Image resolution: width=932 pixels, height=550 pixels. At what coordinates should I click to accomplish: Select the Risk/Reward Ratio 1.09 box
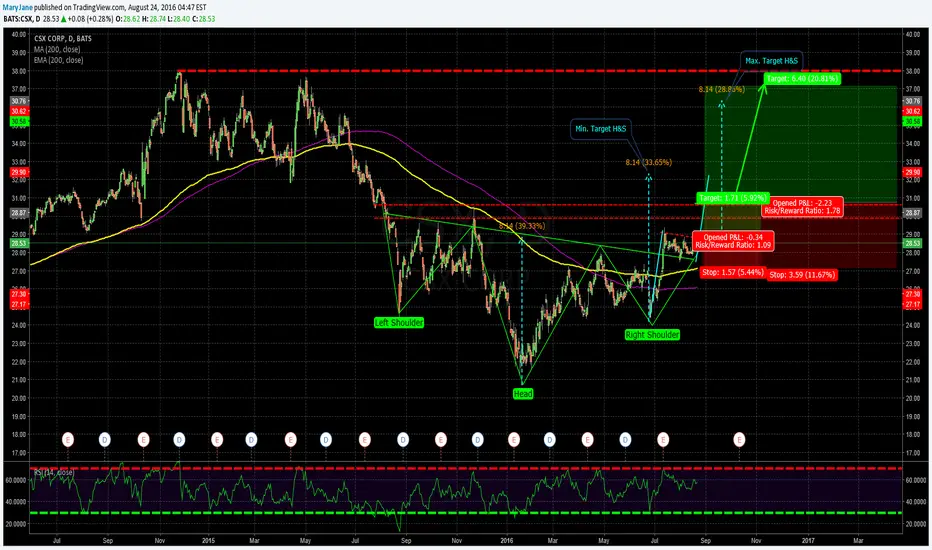[733, 241]
